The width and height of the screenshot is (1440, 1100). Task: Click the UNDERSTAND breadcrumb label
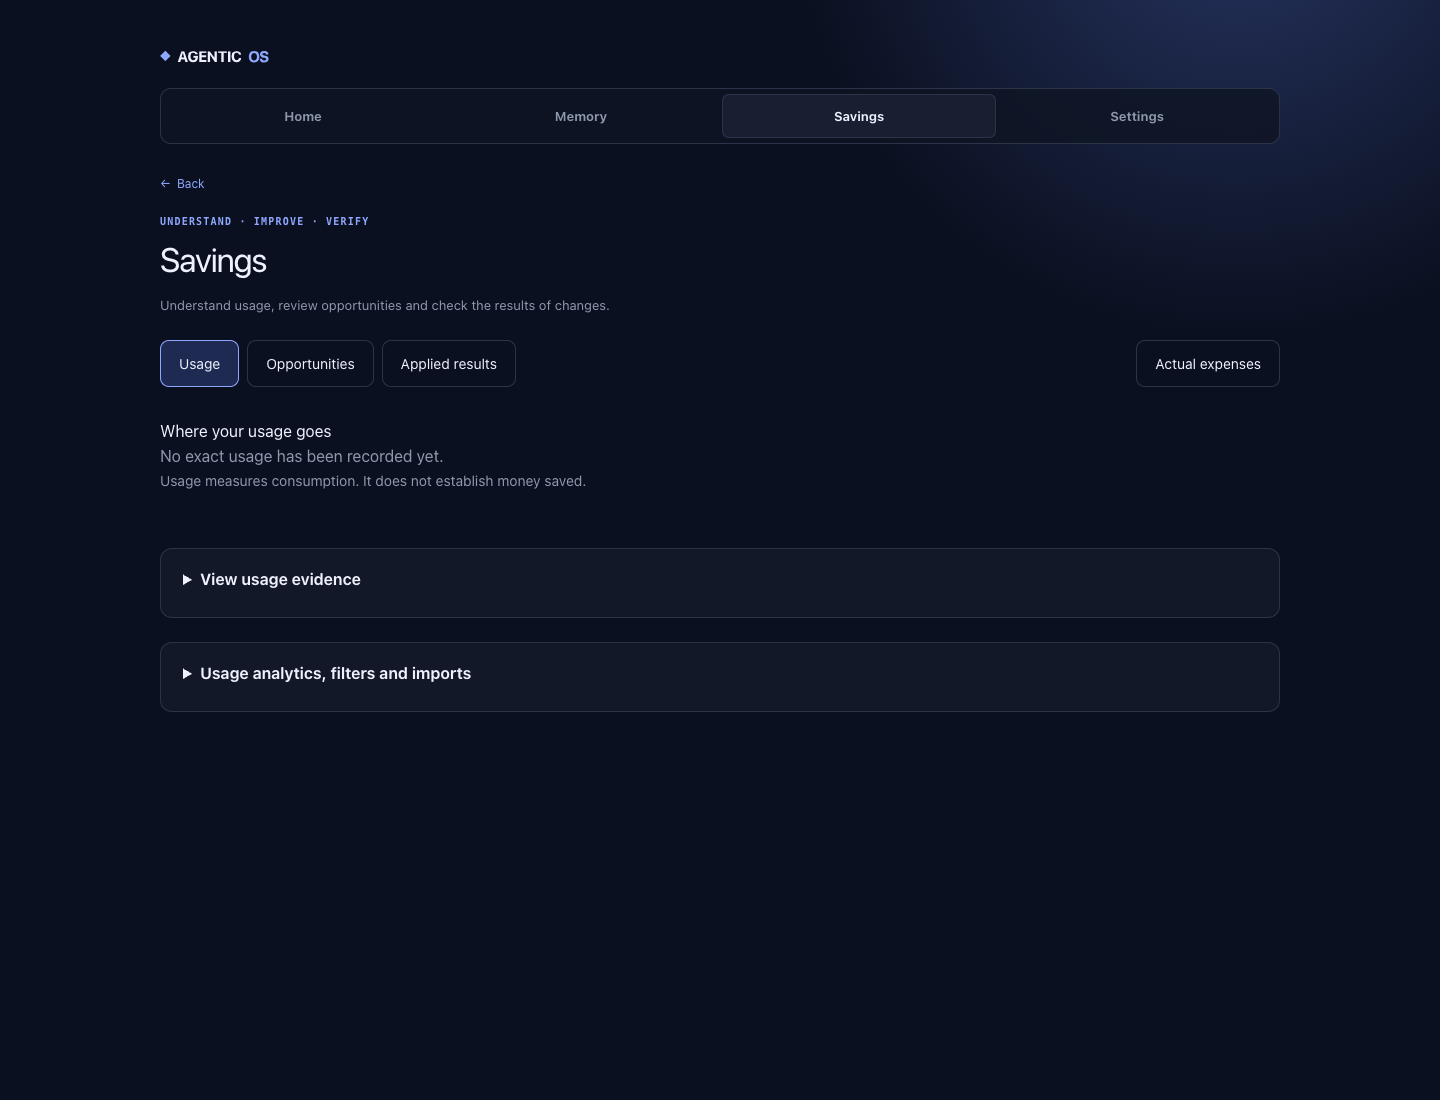click(196, 221)
